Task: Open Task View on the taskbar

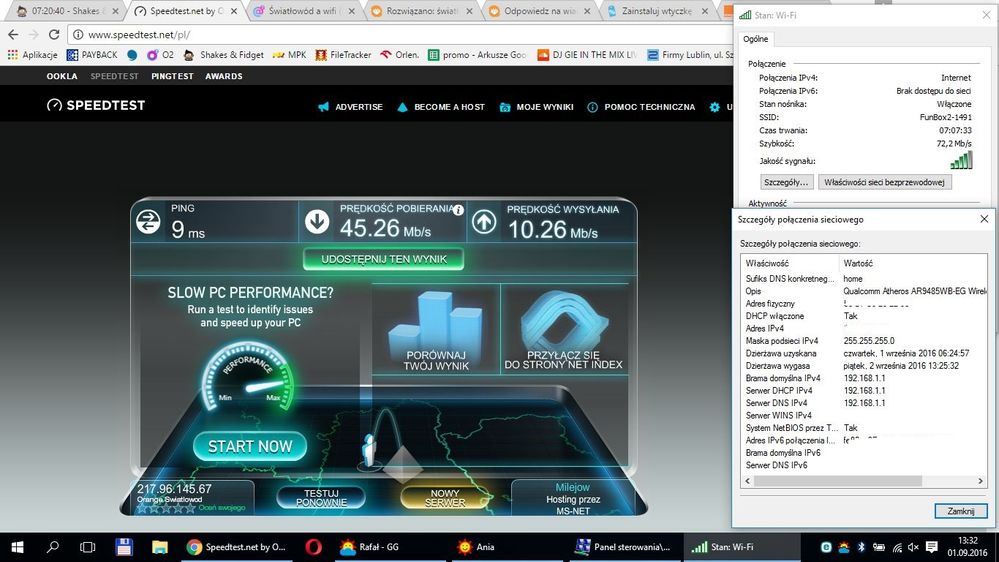Action: [x=88, y=547]
